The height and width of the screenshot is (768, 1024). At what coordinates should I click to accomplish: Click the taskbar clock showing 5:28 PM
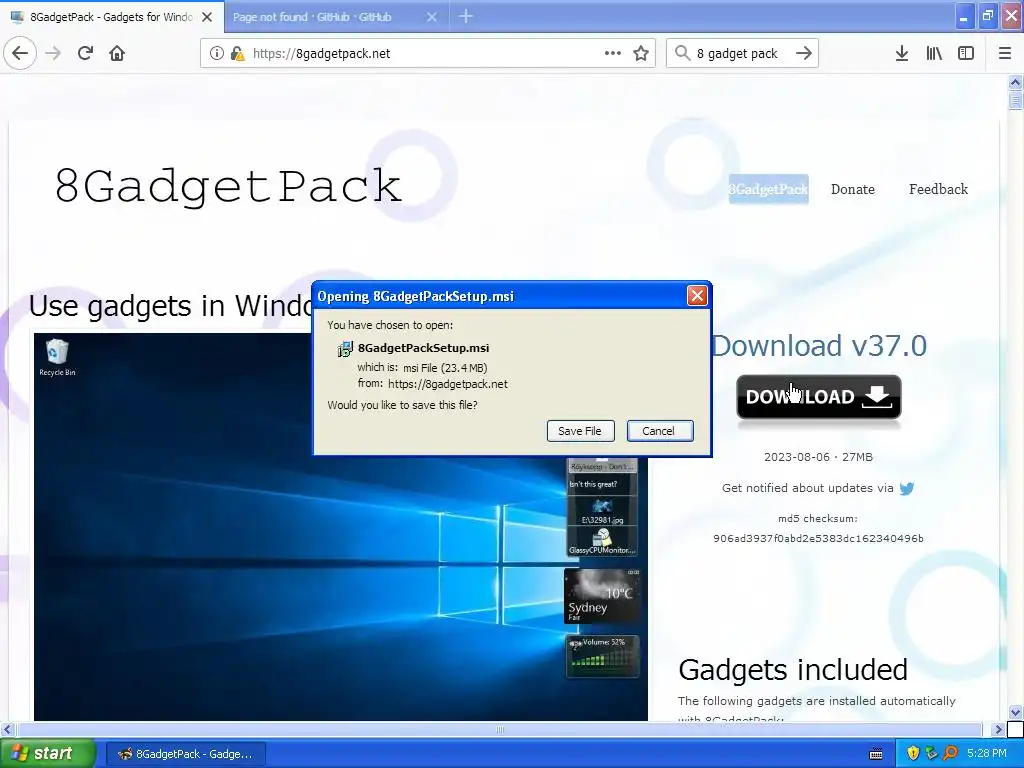click(987, 754)
